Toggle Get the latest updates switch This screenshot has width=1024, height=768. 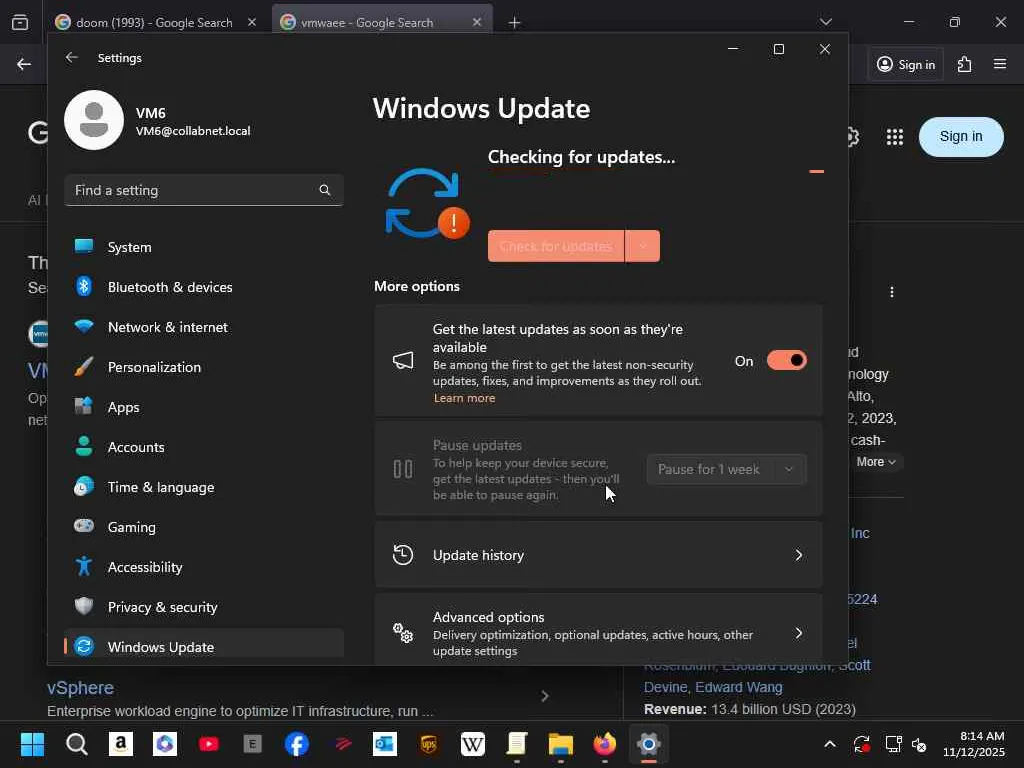786,360
